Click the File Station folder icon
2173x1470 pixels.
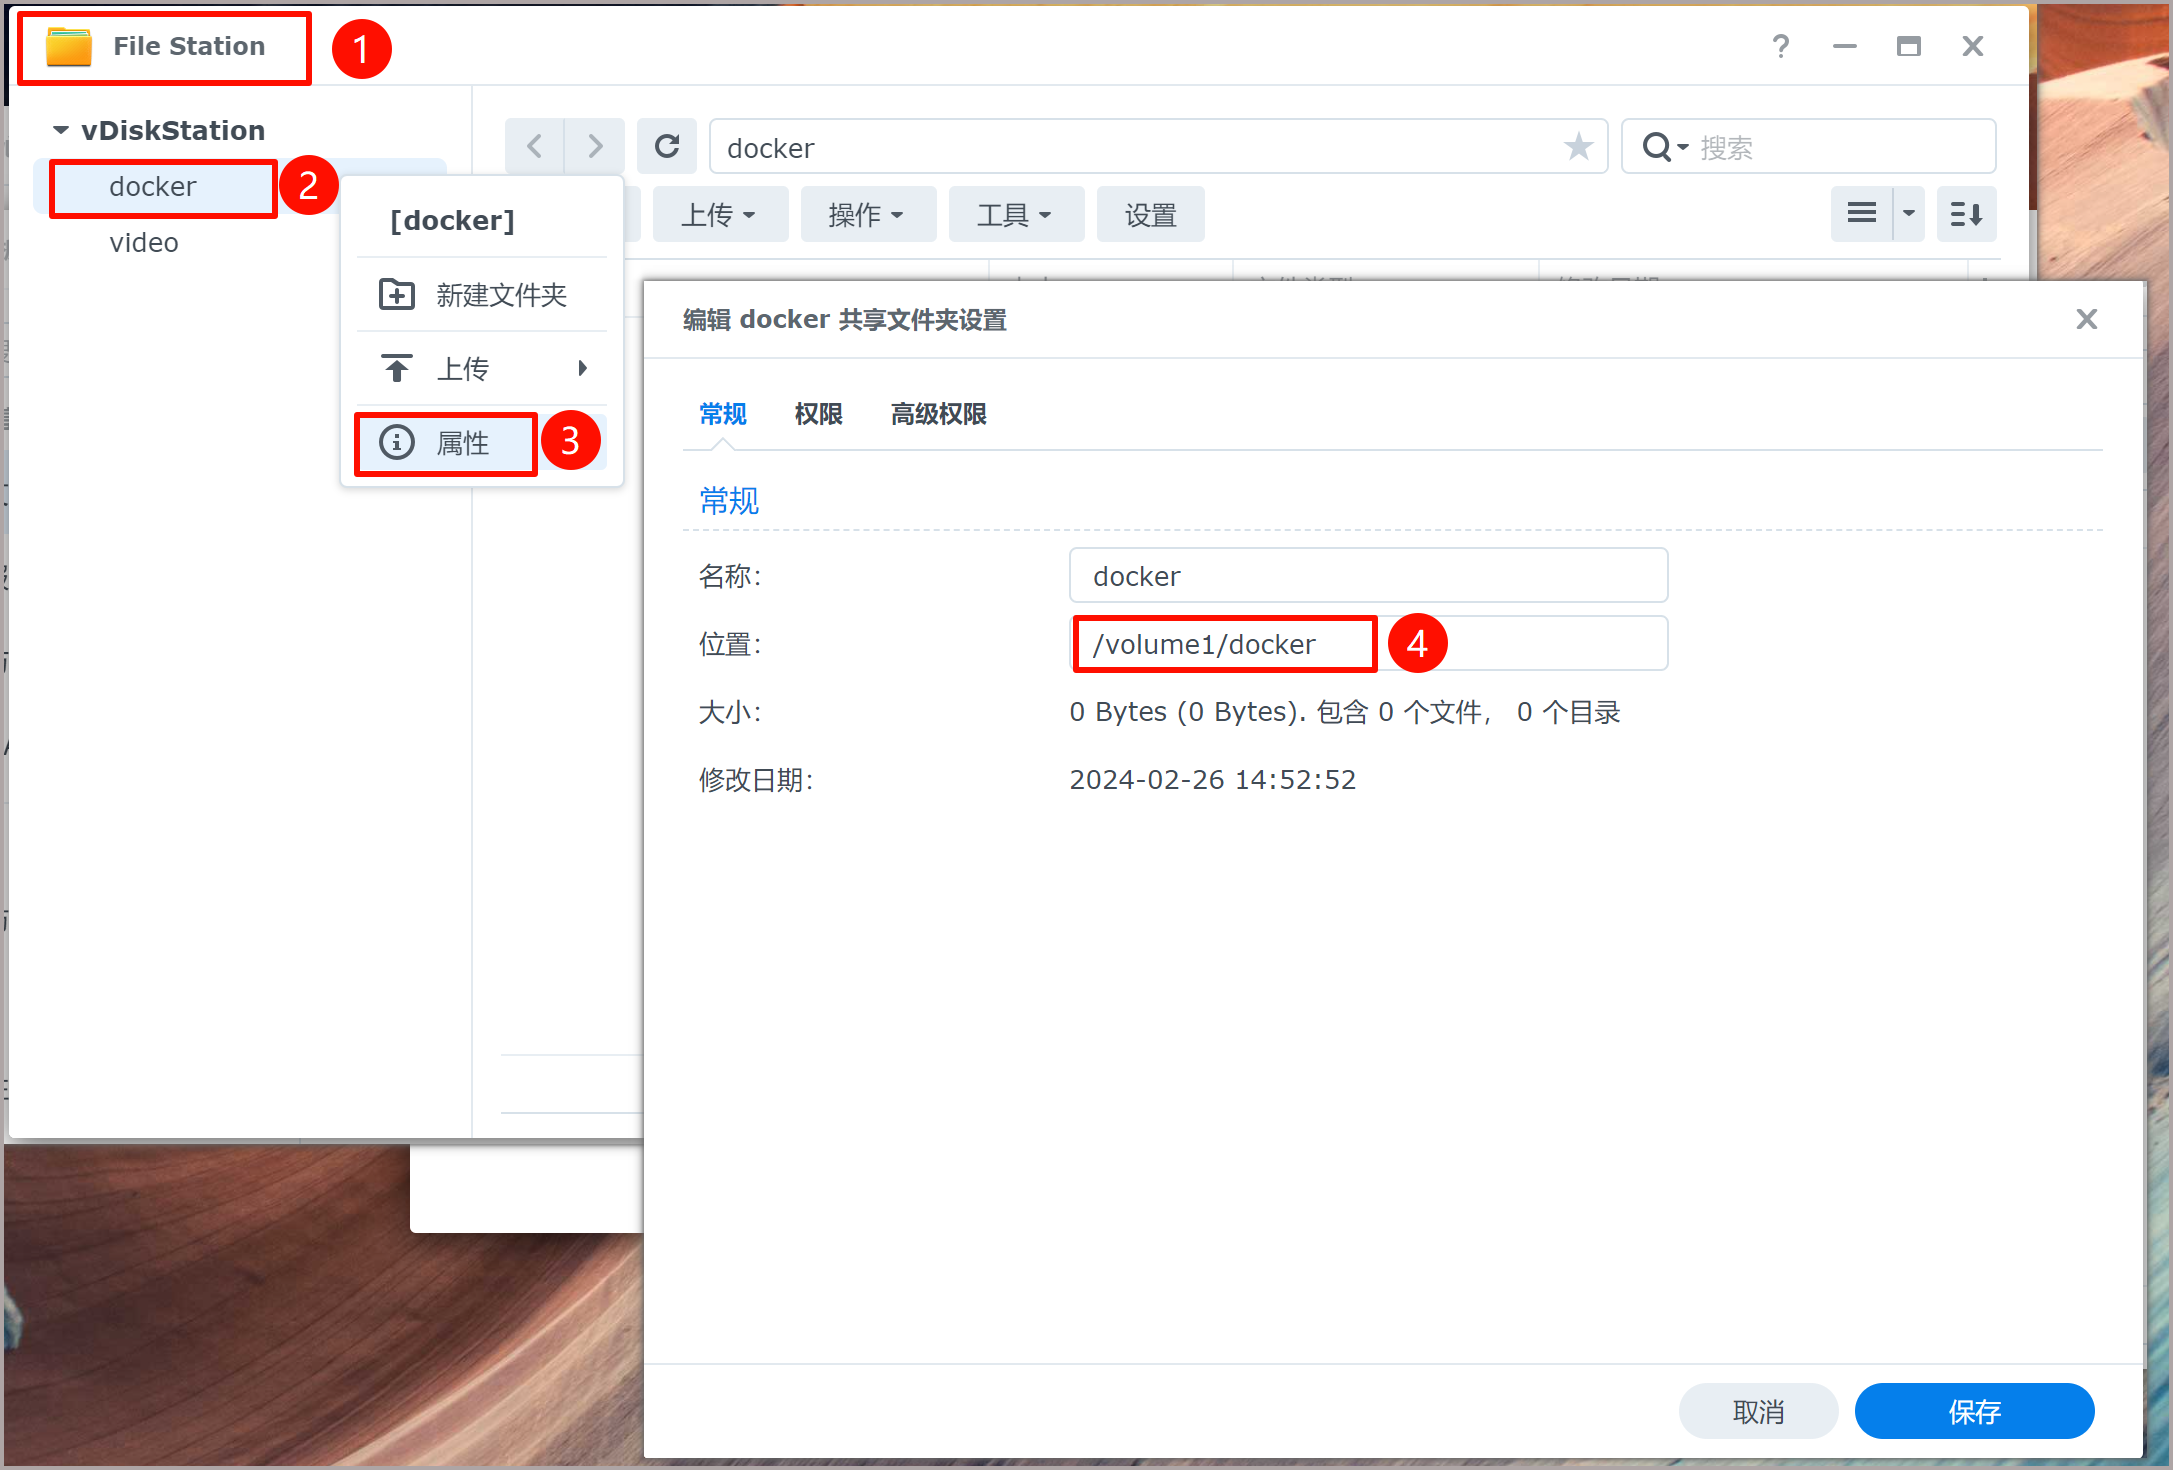tap(69, 47)
